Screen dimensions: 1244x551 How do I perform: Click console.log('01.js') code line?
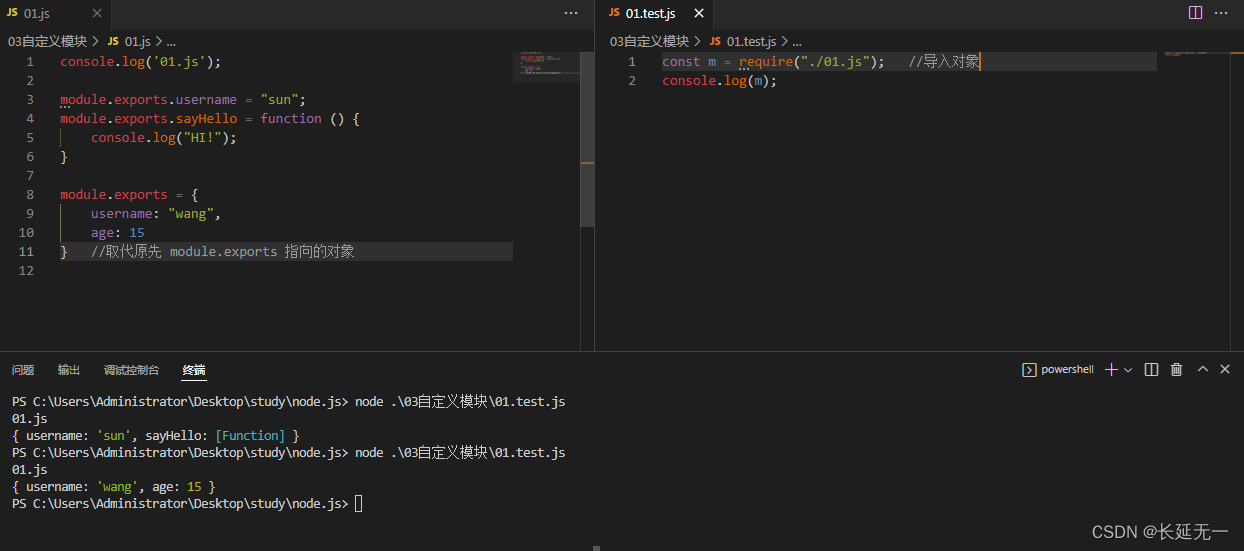point(140,62)
